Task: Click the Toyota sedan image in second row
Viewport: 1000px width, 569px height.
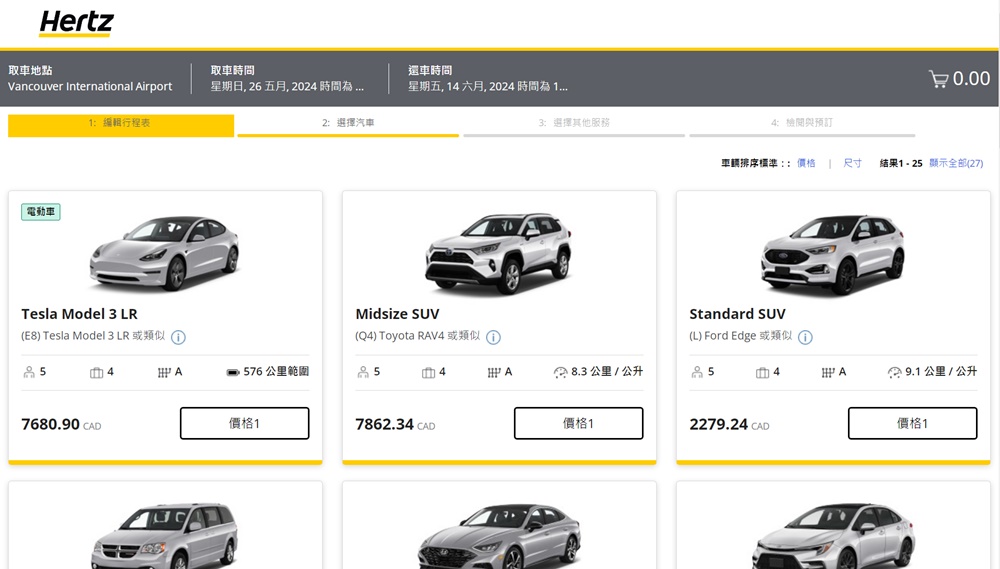Action: point(833,536)
